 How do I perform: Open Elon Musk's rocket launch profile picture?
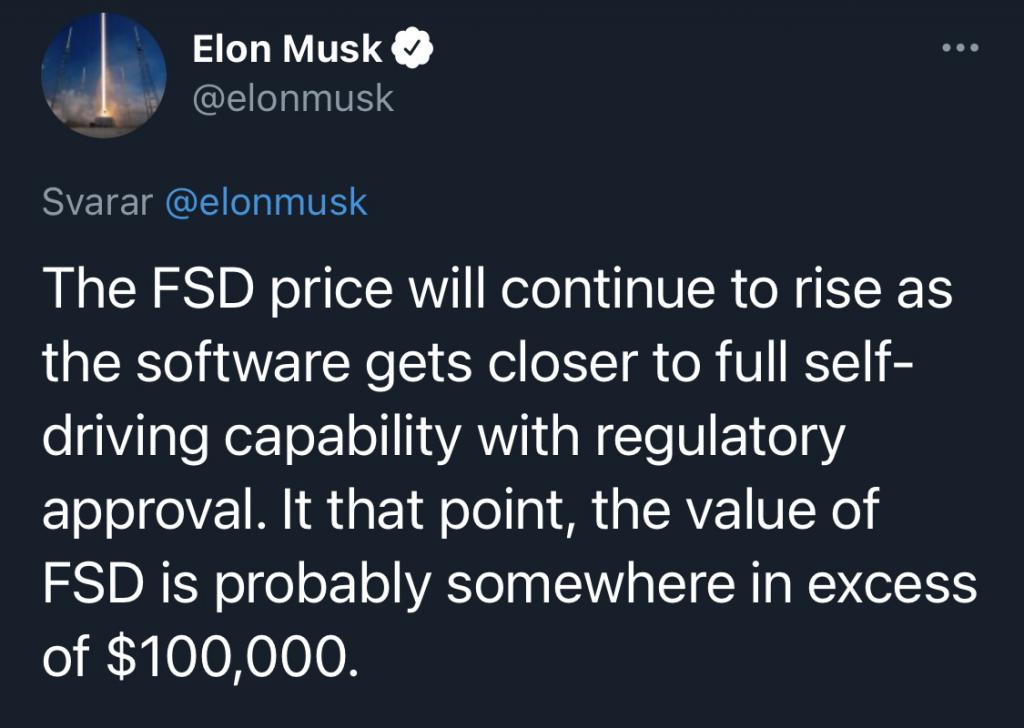click(104, 75)
